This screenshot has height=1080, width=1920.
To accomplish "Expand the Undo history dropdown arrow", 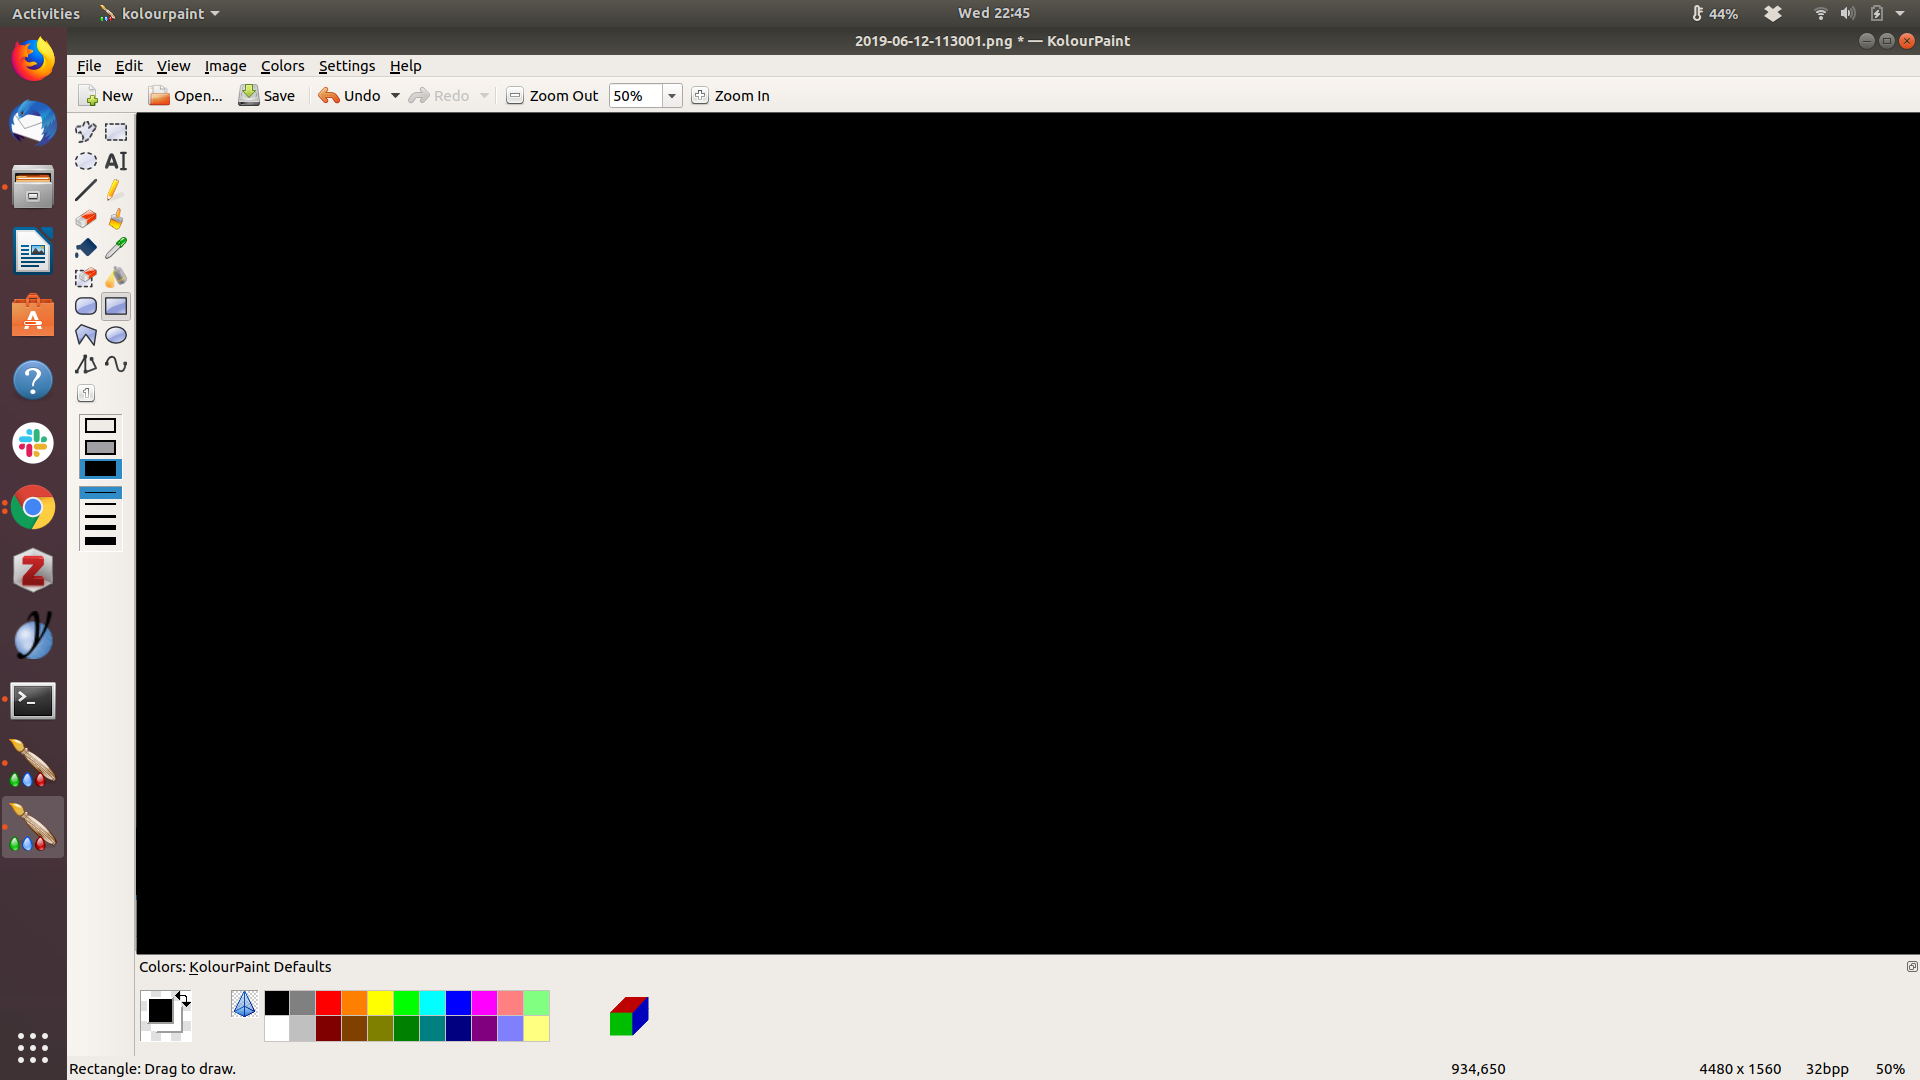I will [395, 96].
